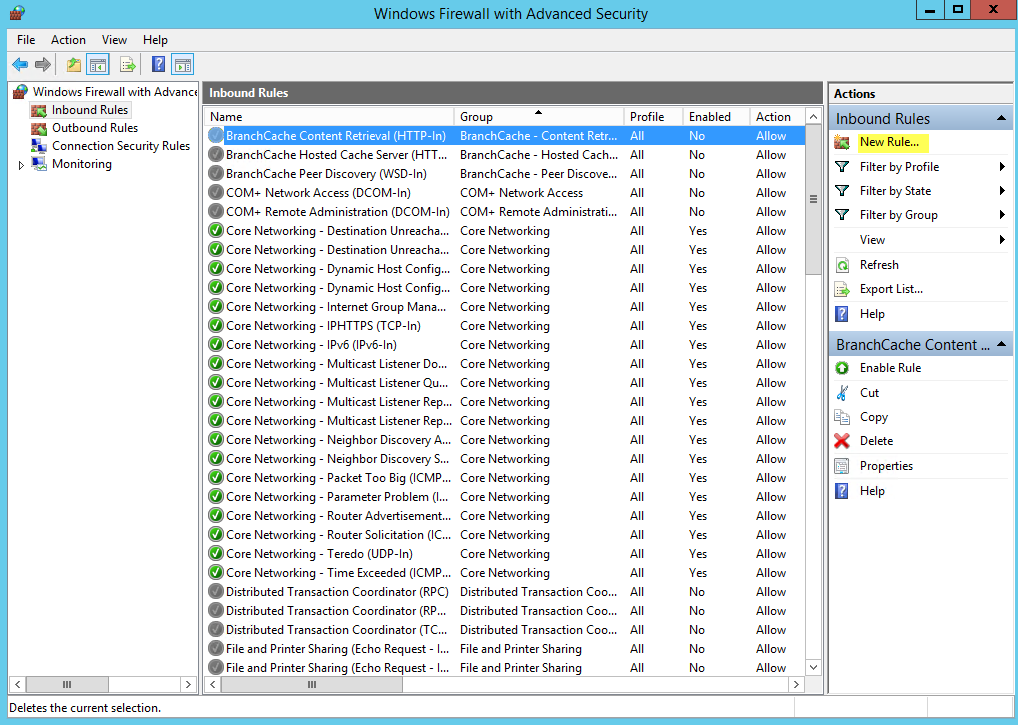Select Core Networking - IPv6 (IPv6-In) rule
Viewport: 1018px width, 725px height.
point(506,345)
